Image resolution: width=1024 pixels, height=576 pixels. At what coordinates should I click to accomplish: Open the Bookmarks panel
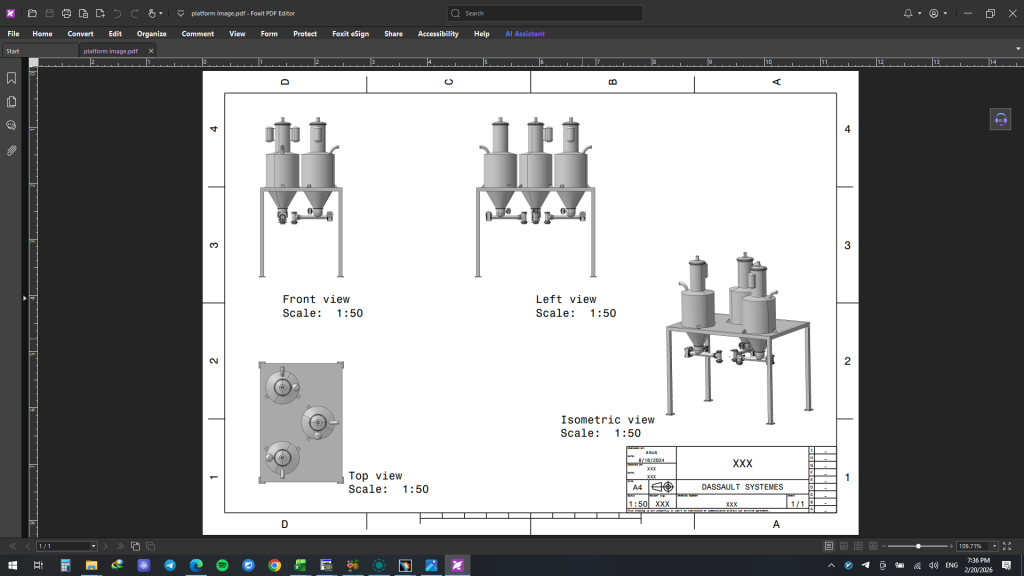coord(11,78)
